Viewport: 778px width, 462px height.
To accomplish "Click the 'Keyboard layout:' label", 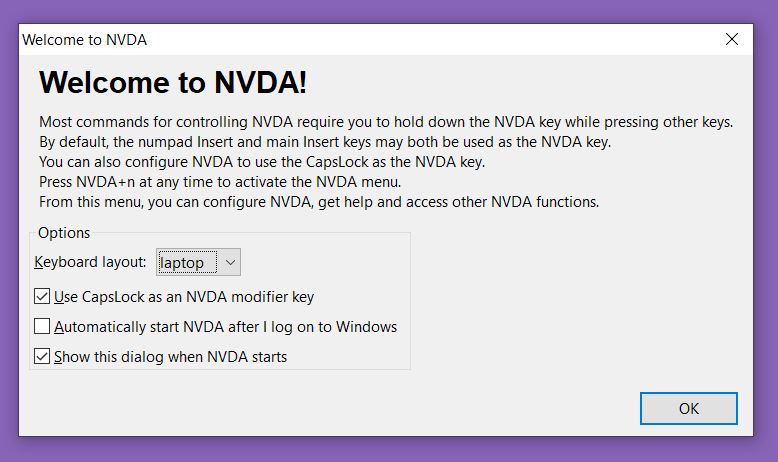I will click(90, 263).
